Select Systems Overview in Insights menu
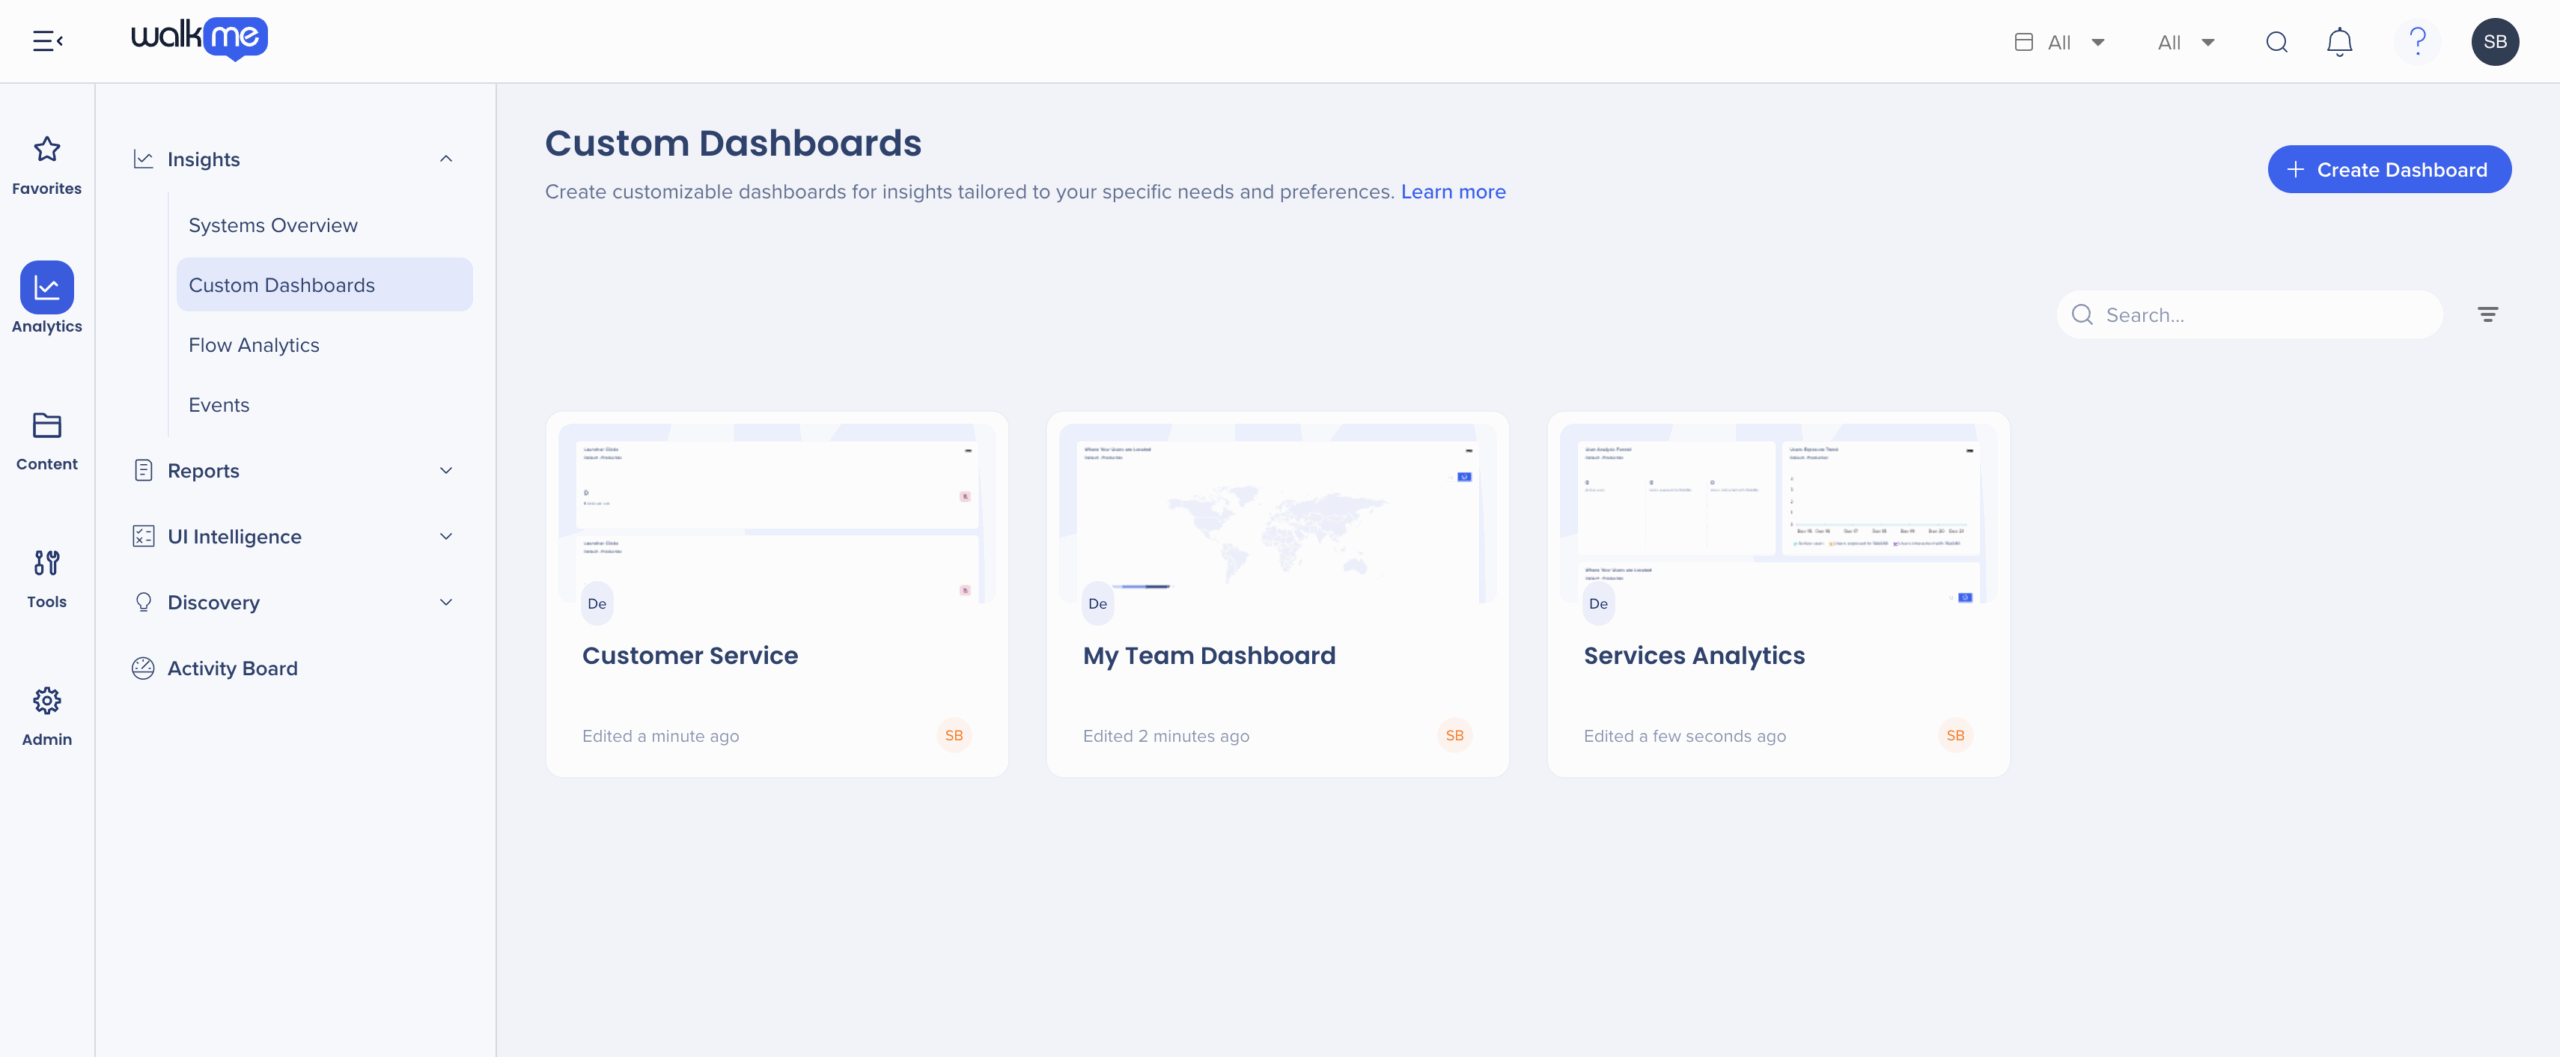 (x=273, y=226)
